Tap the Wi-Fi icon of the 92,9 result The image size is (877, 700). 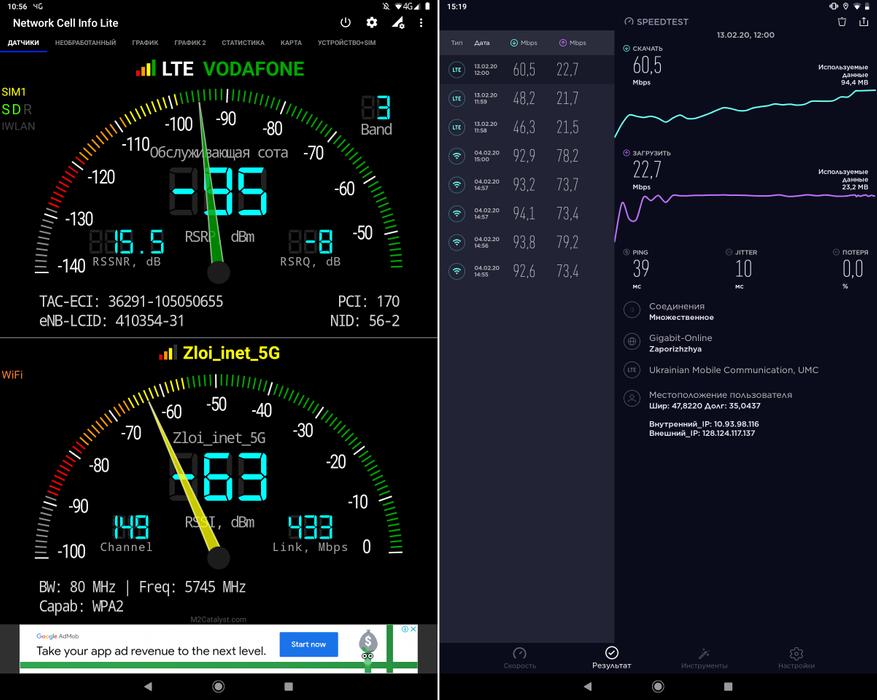(457, 156)
